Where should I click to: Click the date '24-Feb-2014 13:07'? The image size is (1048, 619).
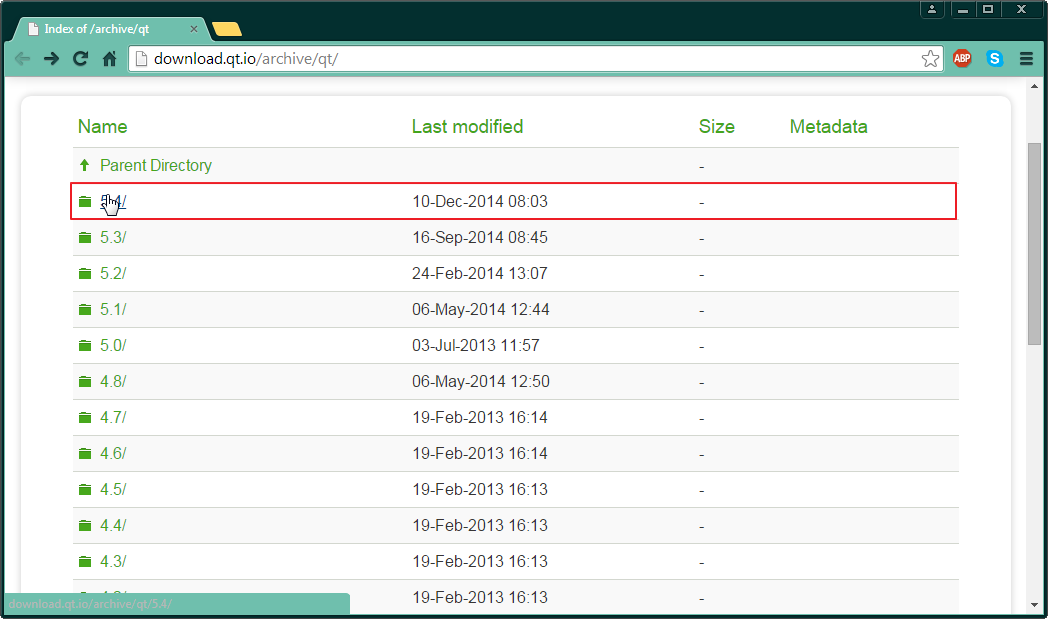[x=480, y=273]
